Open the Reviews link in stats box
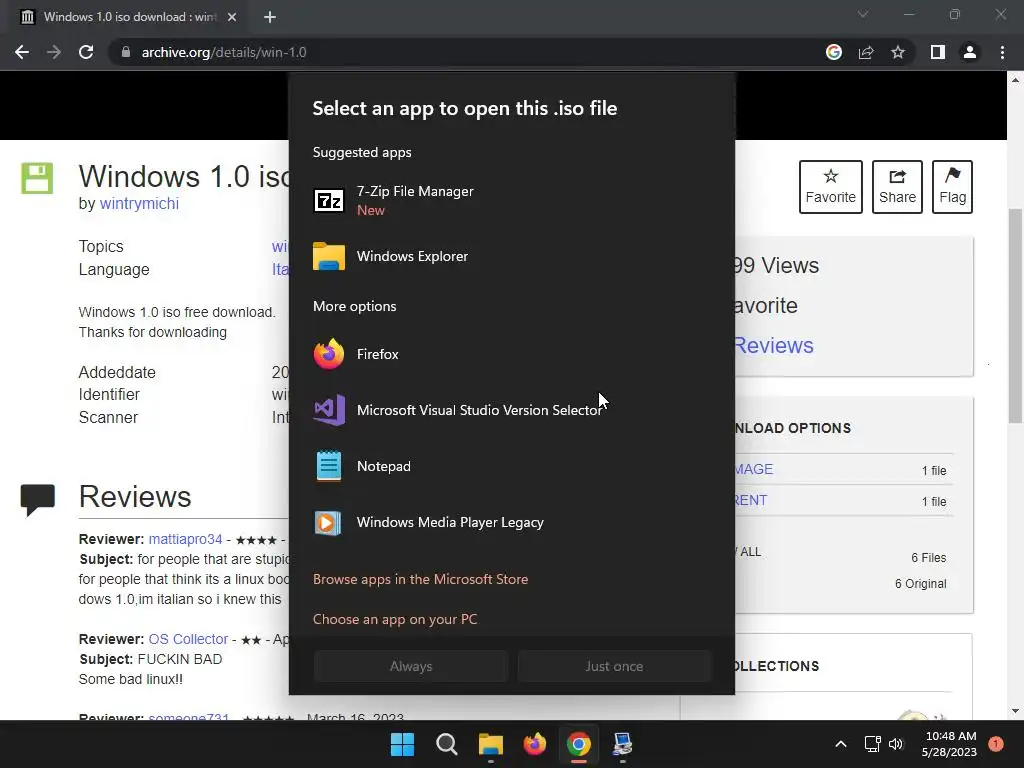The image size is (1024, 768). [774, 345]
